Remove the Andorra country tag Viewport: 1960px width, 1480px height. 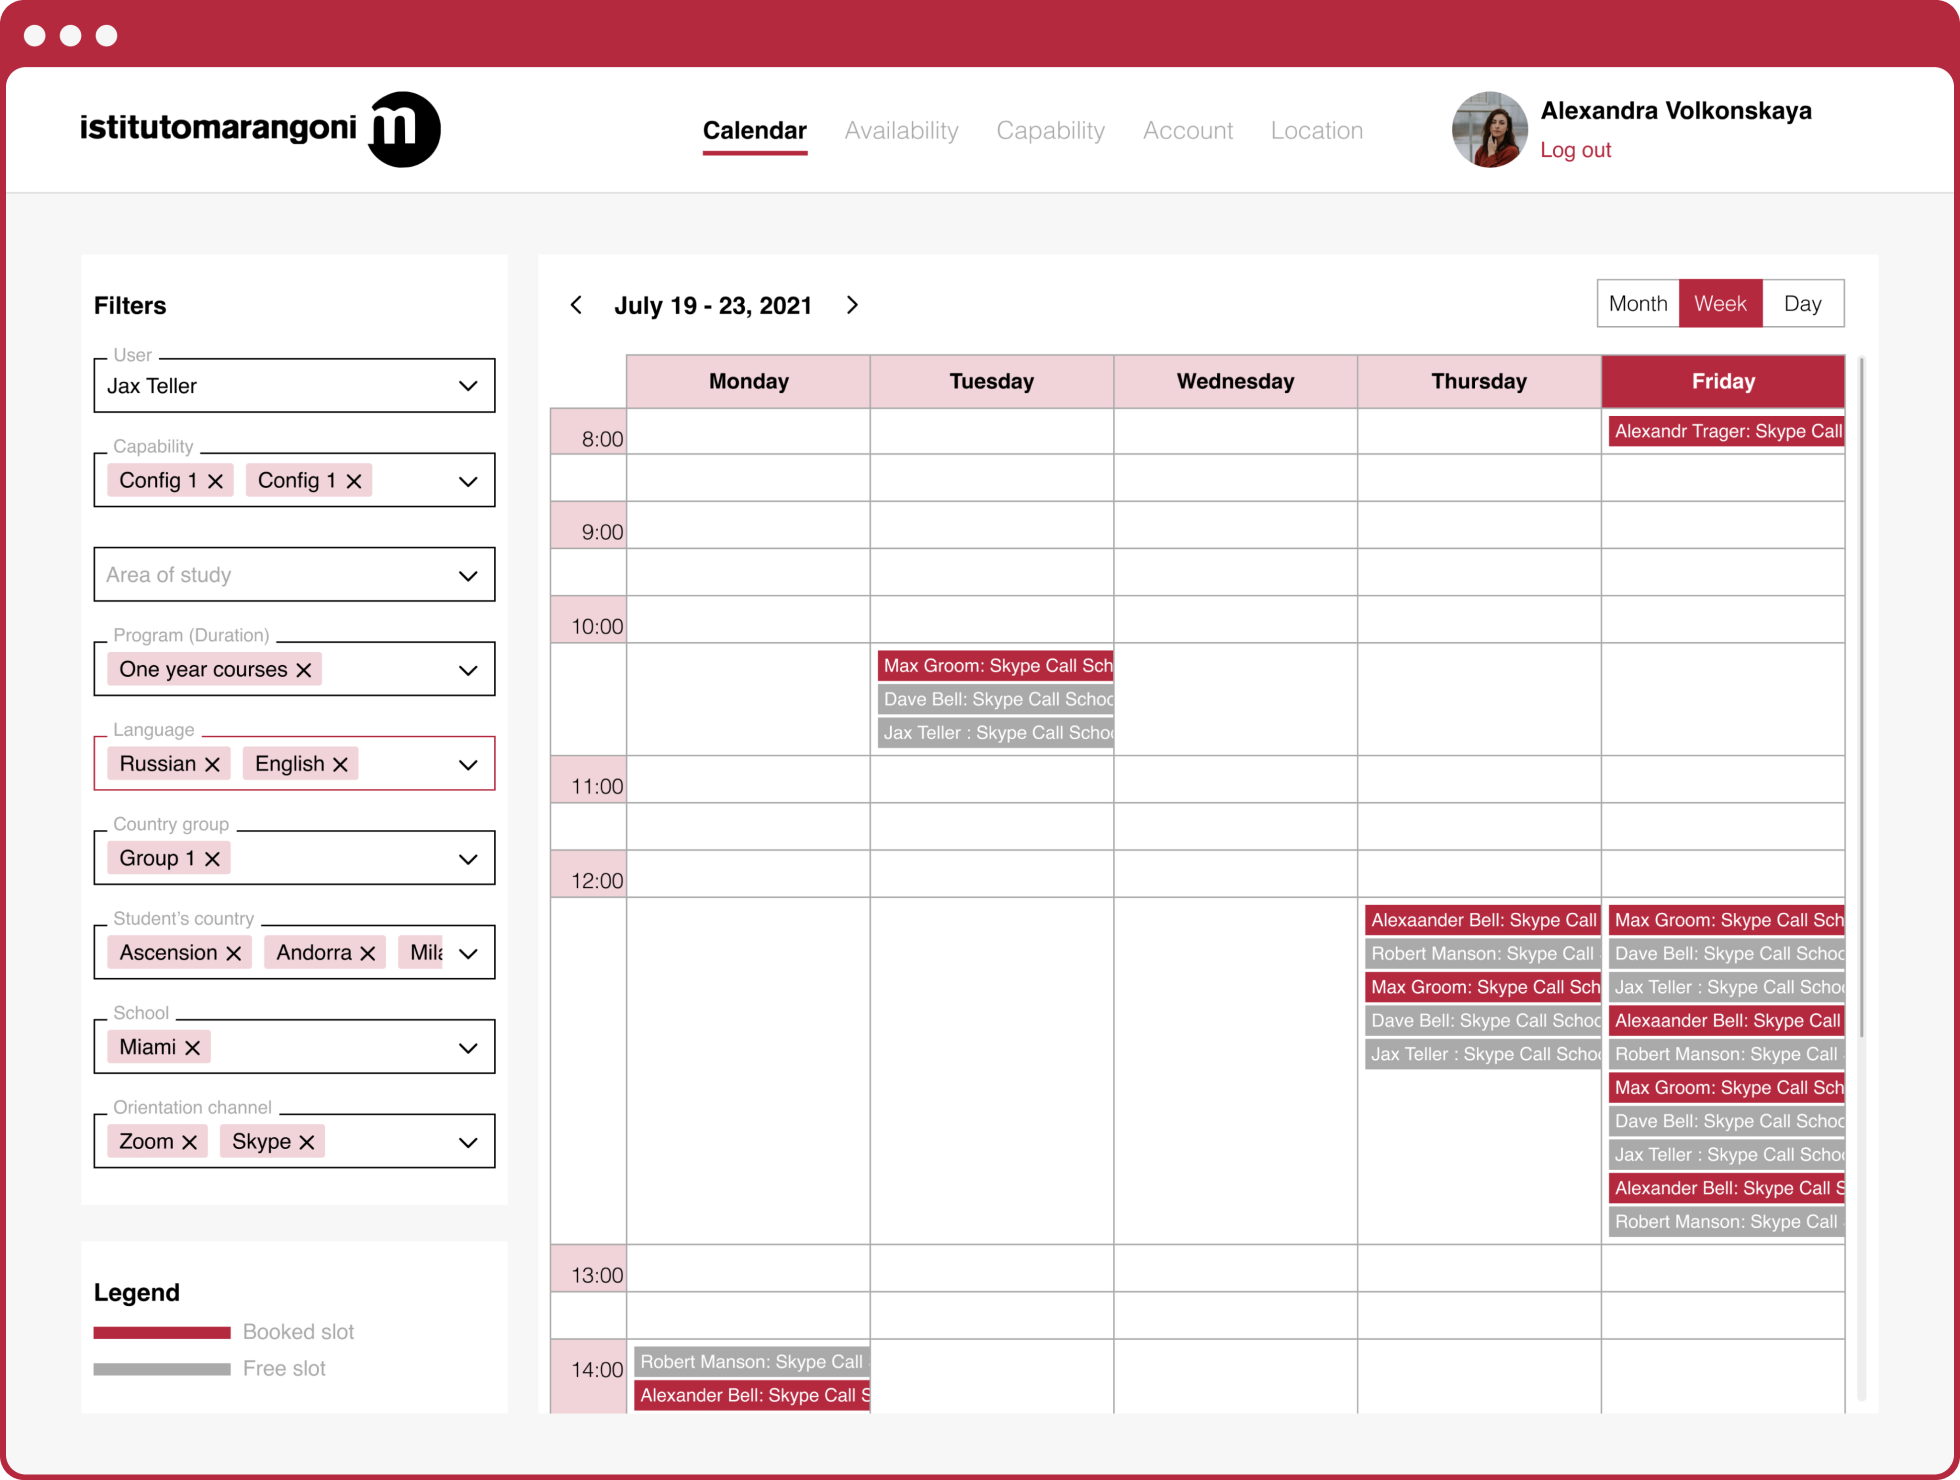pos(367,953)
